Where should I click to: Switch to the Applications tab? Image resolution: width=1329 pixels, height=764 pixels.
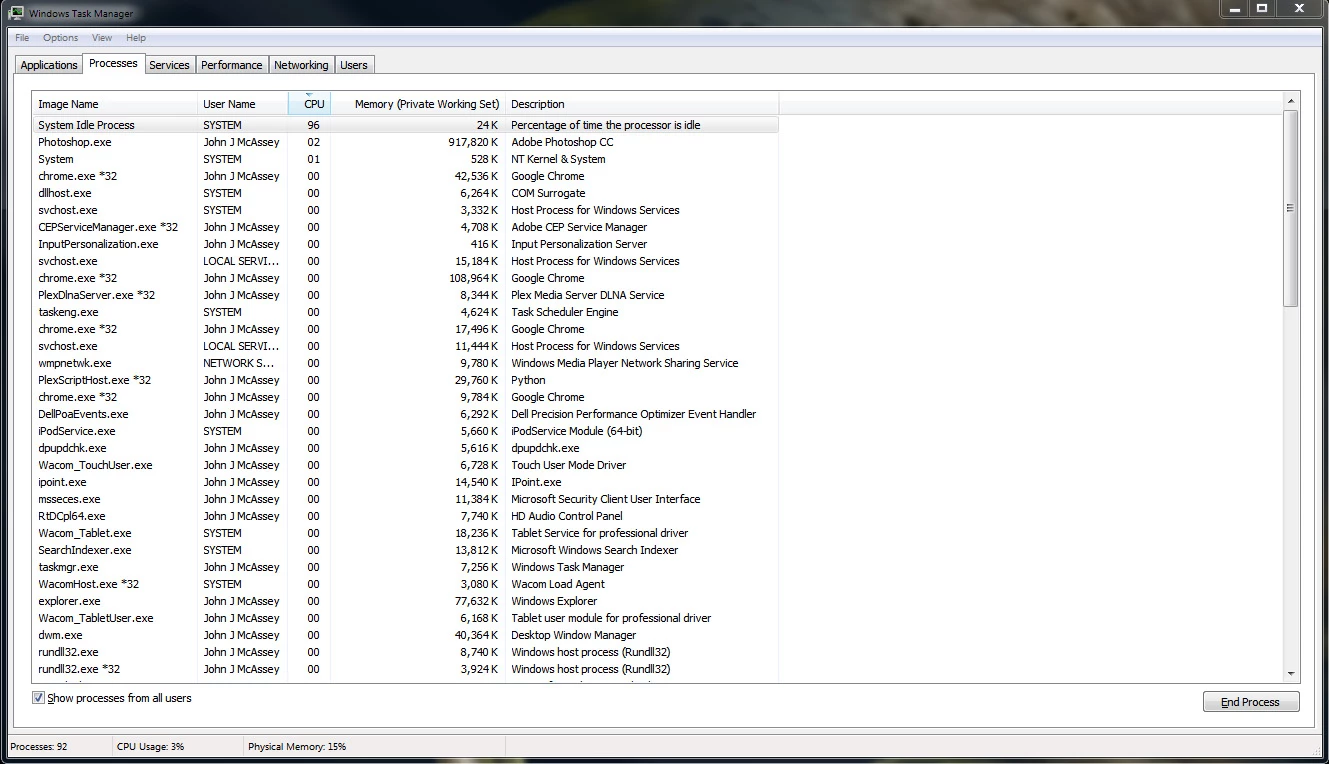[x=49, y=65]
